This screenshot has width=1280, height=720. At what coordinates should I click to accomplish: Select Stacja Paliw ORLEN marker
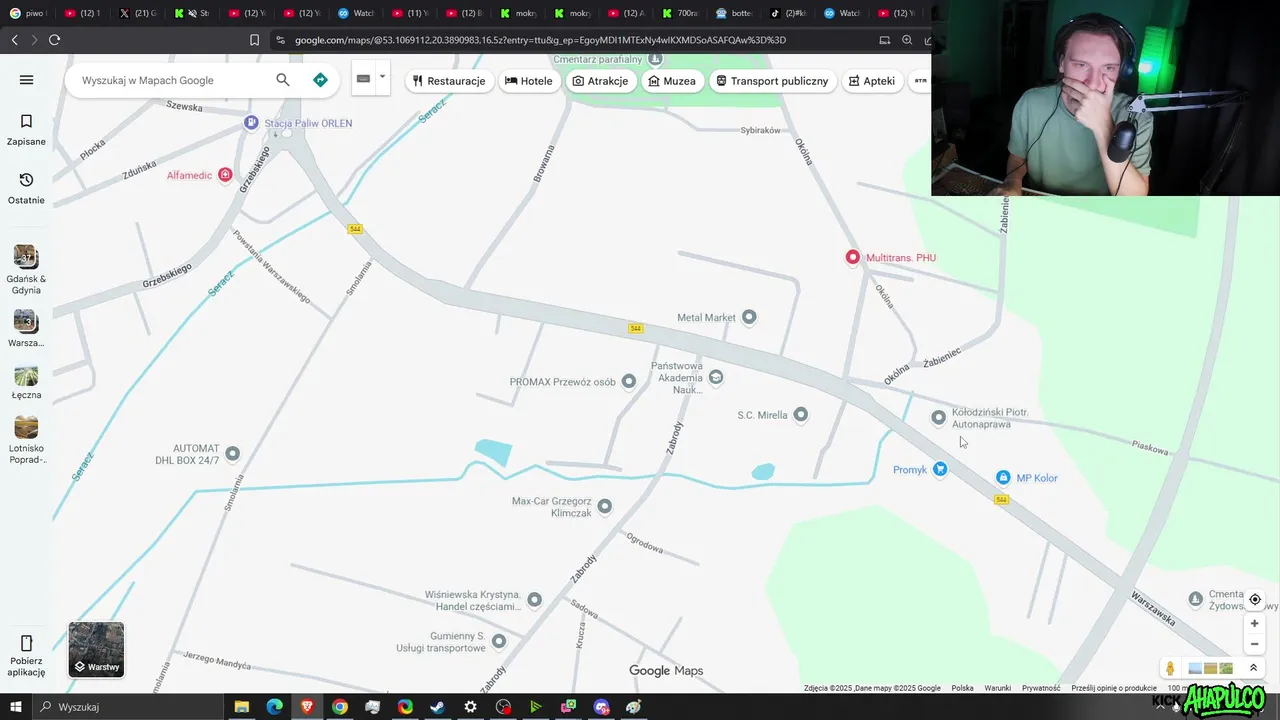[251, 123]
